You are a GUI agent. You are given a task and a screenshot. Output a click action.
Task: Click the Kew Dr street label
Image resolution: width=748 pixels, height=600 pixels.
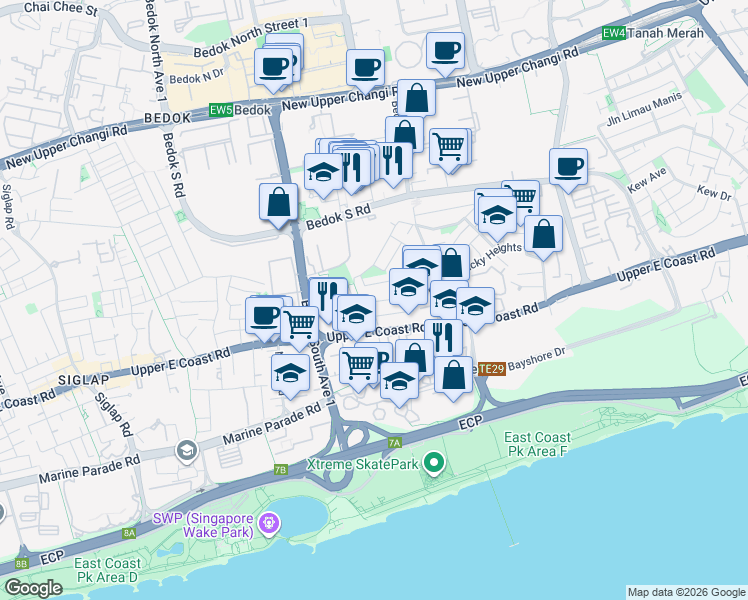[714, 193]
